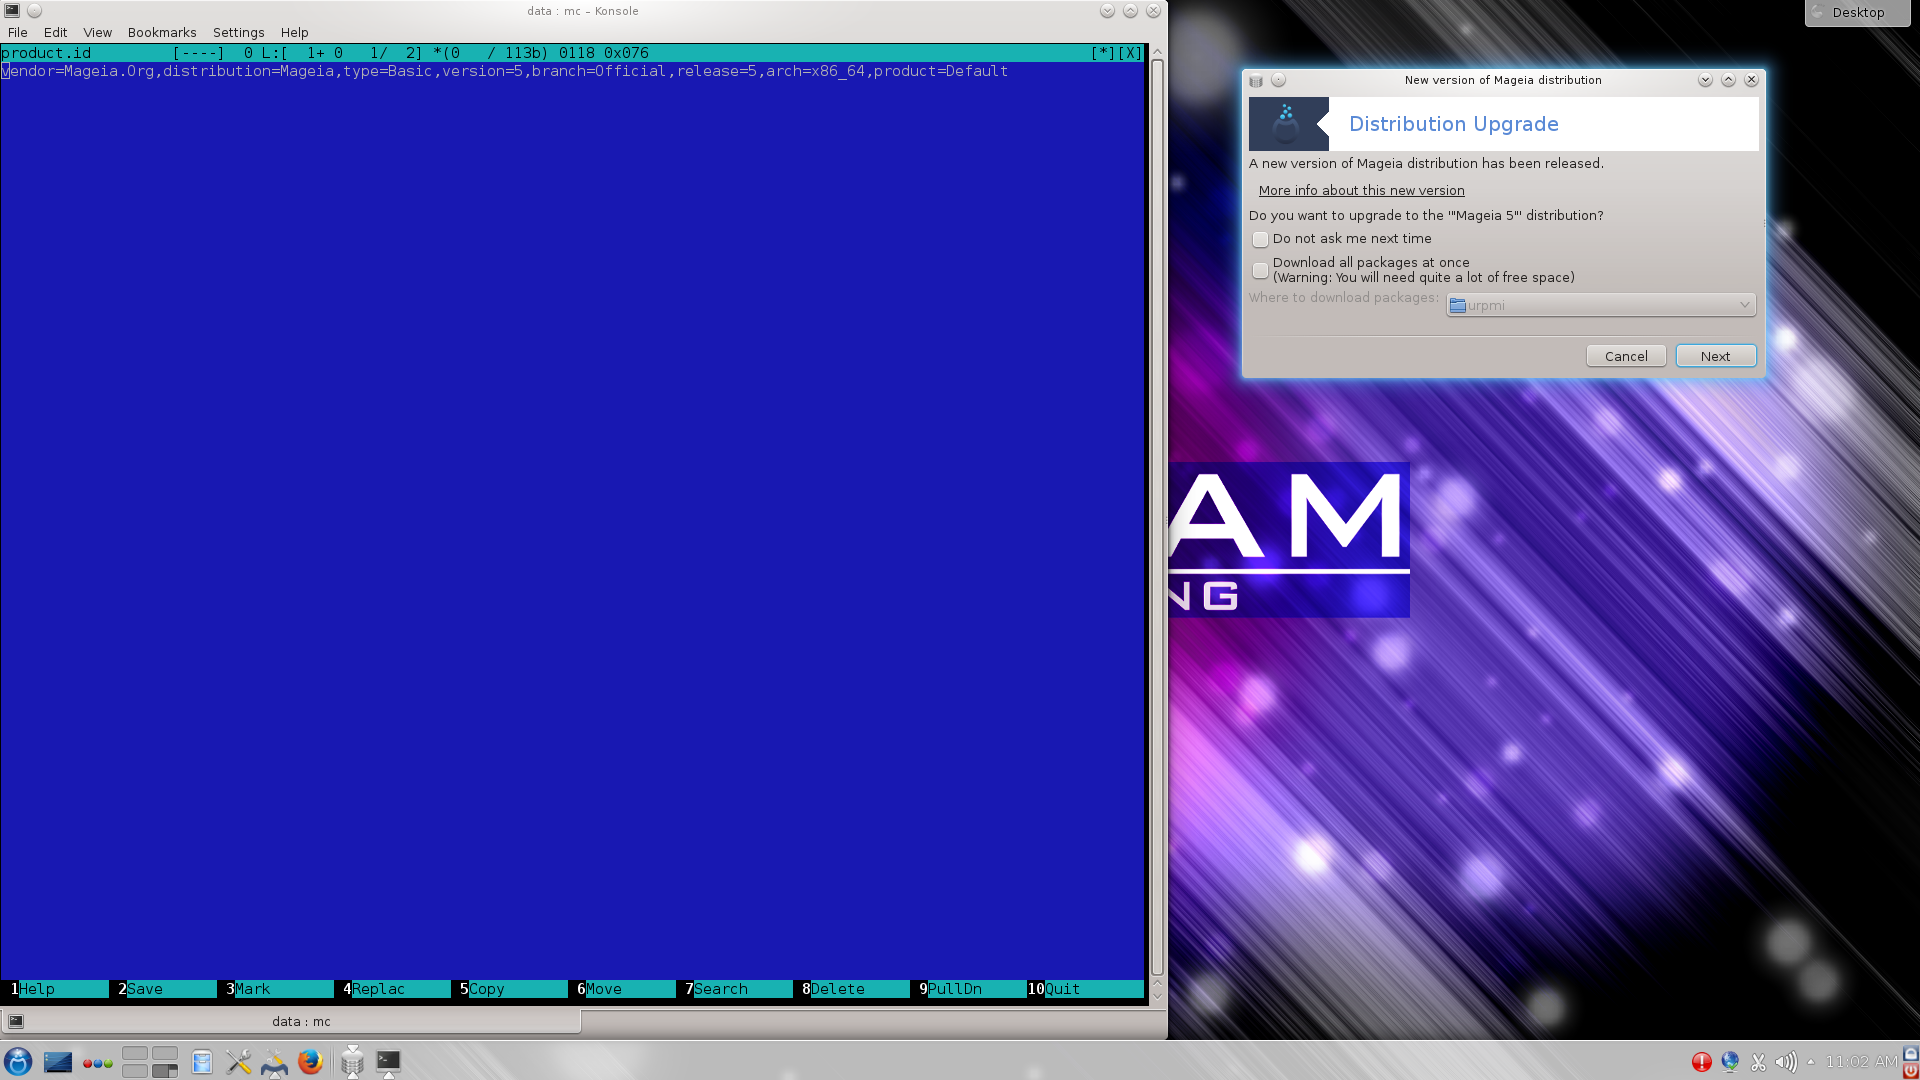Switch to the active fourth desktop in the pager

click(165, 1070)
